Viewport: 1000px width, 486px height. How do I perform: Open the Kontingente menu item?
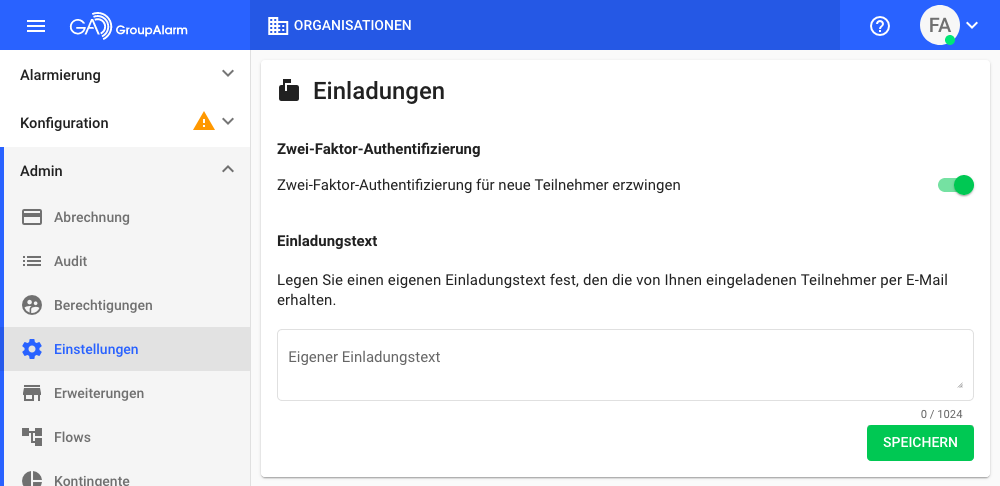91,479
